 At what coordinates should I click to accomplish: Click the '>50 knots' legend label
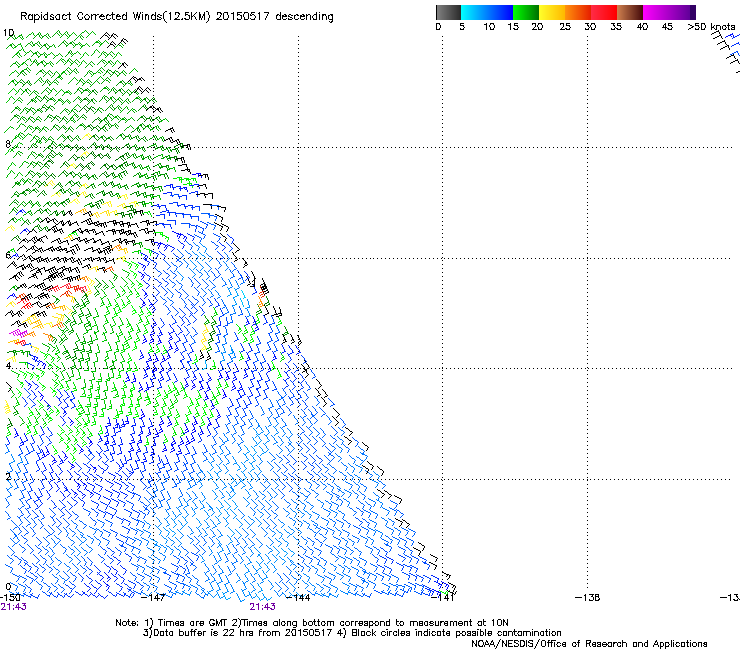tap(711, 27)
